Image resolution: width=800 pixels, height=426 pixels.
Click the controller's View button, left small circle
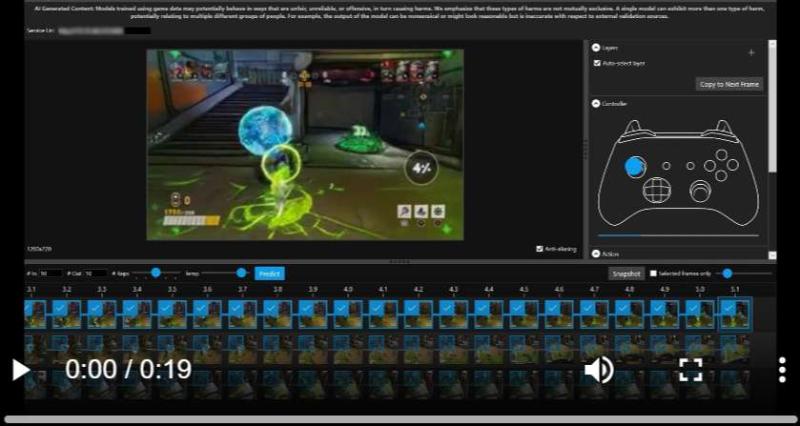666,166
